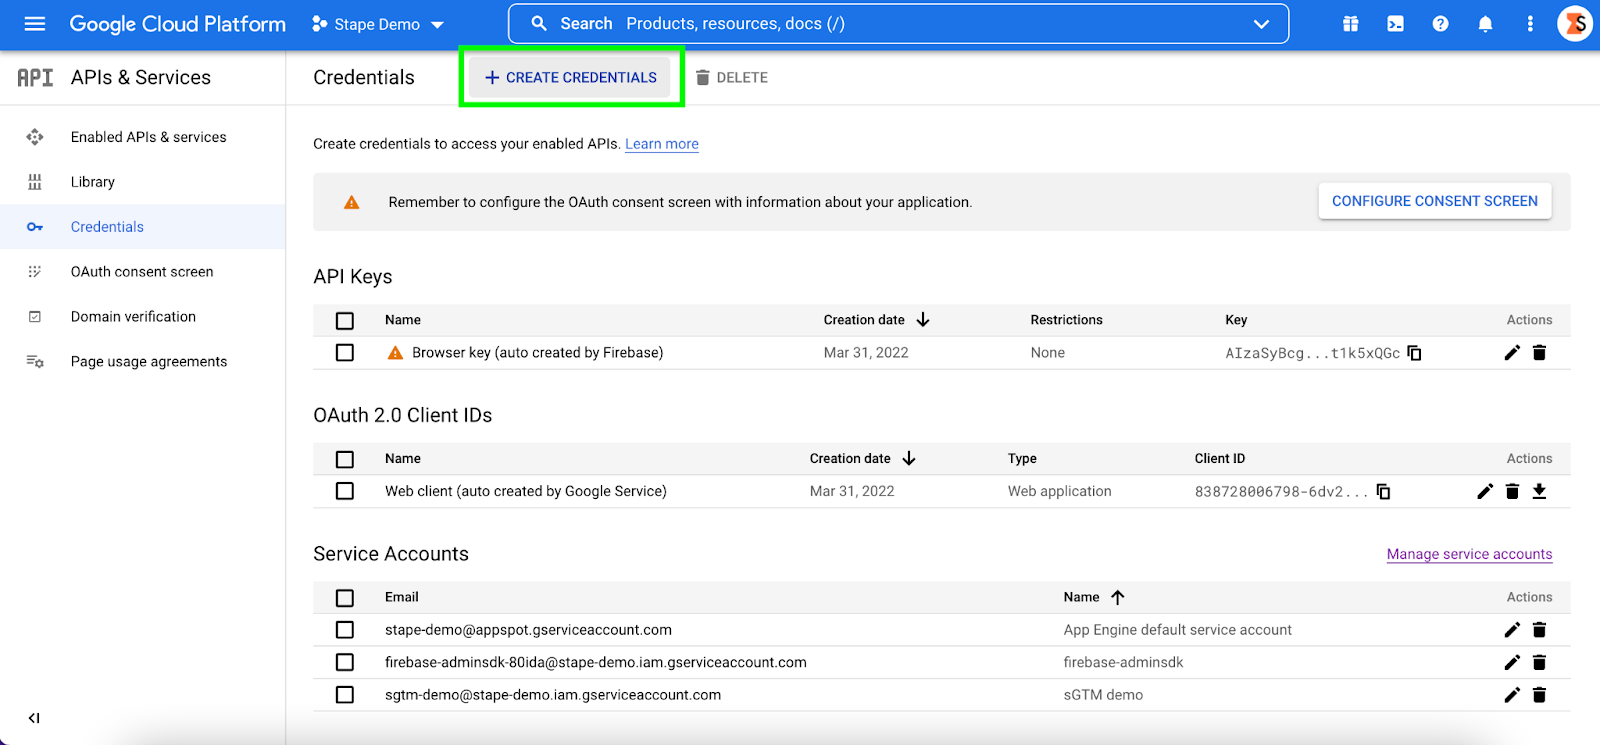Focus the Search products, resources, docs field
Viewport: 1600px width, 745px height.
pyautogui.click(x=898, y=24)
